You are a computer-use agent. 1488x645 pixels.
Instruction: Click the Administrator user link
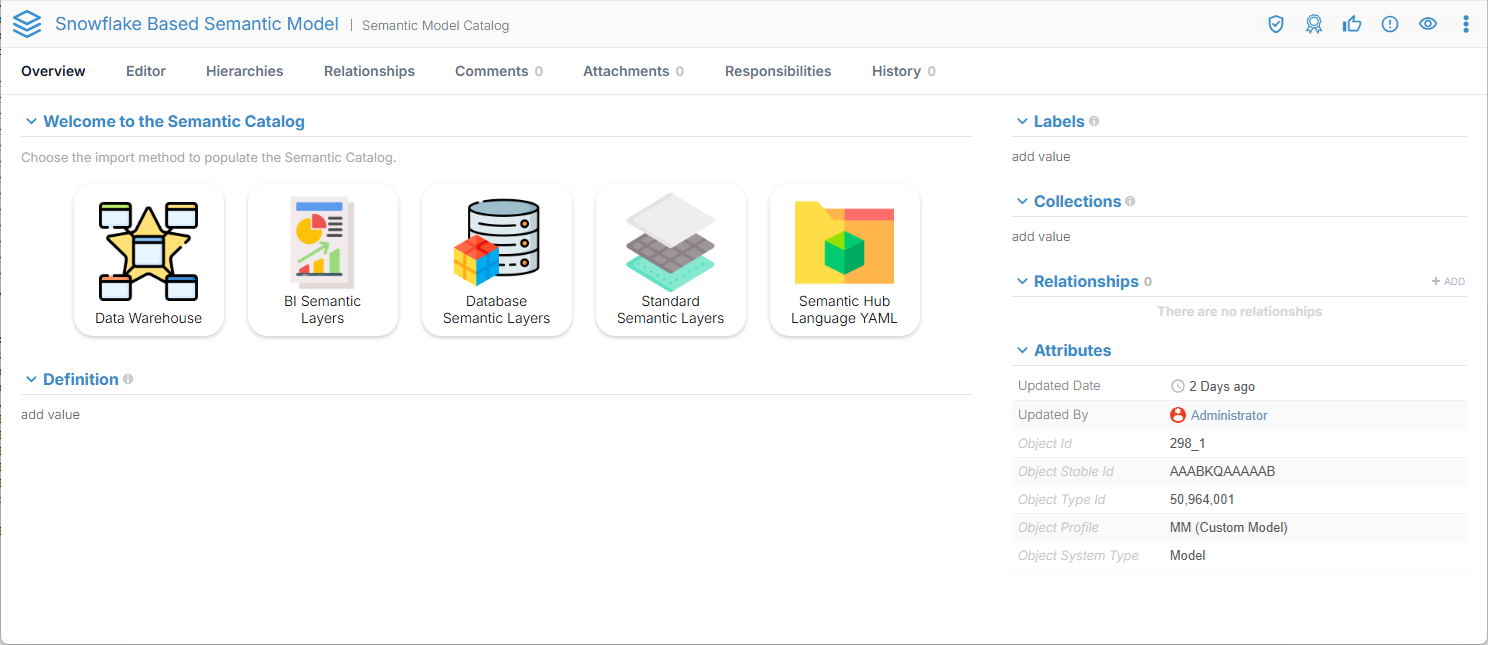tap(1228, 415)
